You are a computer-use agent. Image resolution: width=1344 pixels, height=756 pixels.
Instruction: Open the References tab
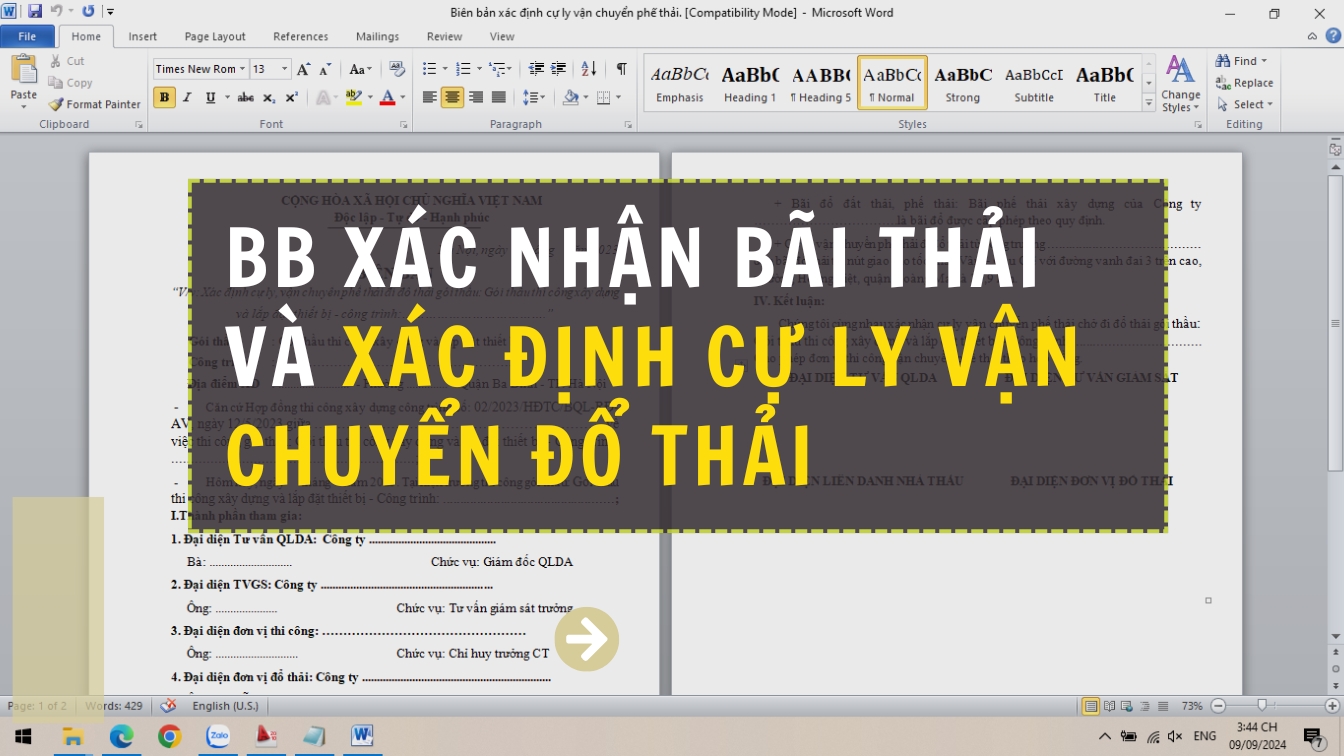point(301,36)
